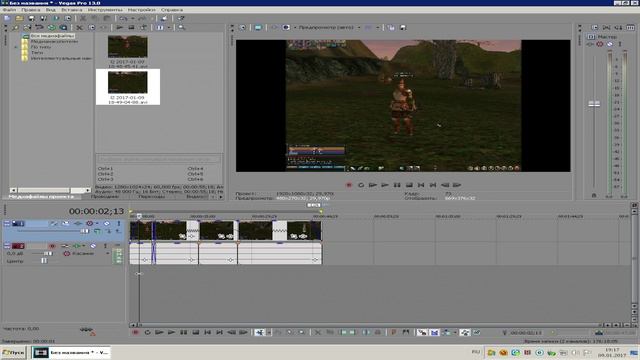Start media preview in Project Media toolbar
Screen dimensions: 640x360
120,28
